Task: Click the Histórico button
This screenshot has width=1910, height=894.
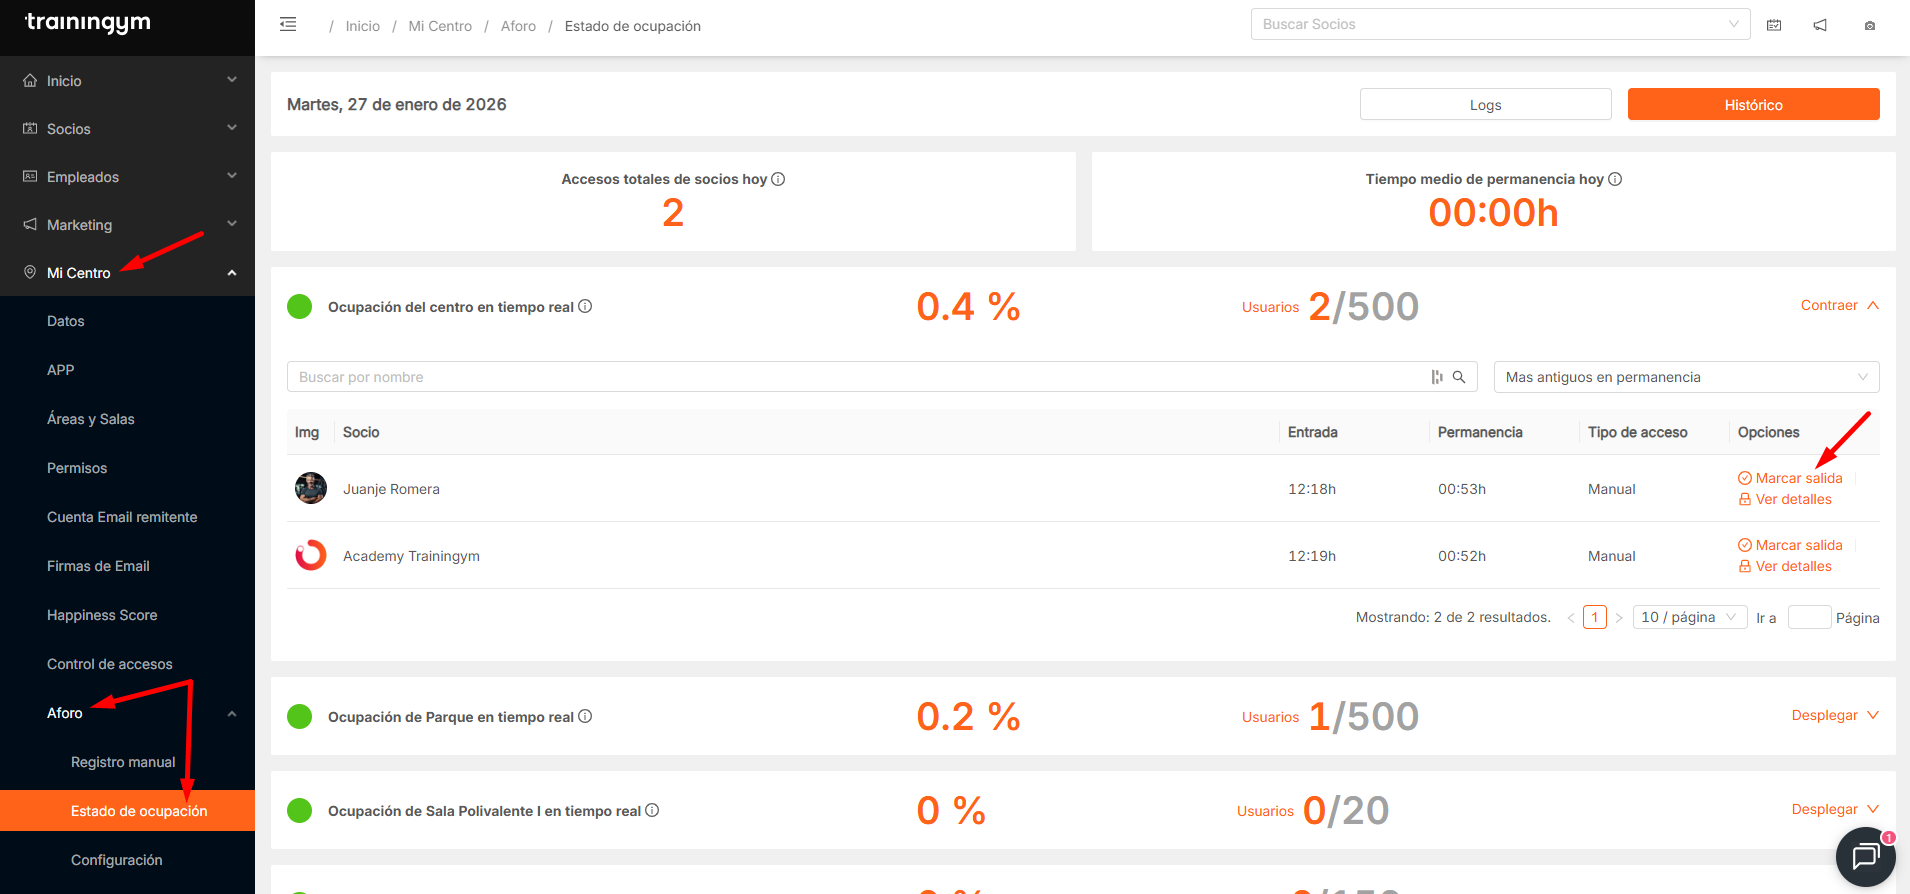Action: click(1753, 105)
